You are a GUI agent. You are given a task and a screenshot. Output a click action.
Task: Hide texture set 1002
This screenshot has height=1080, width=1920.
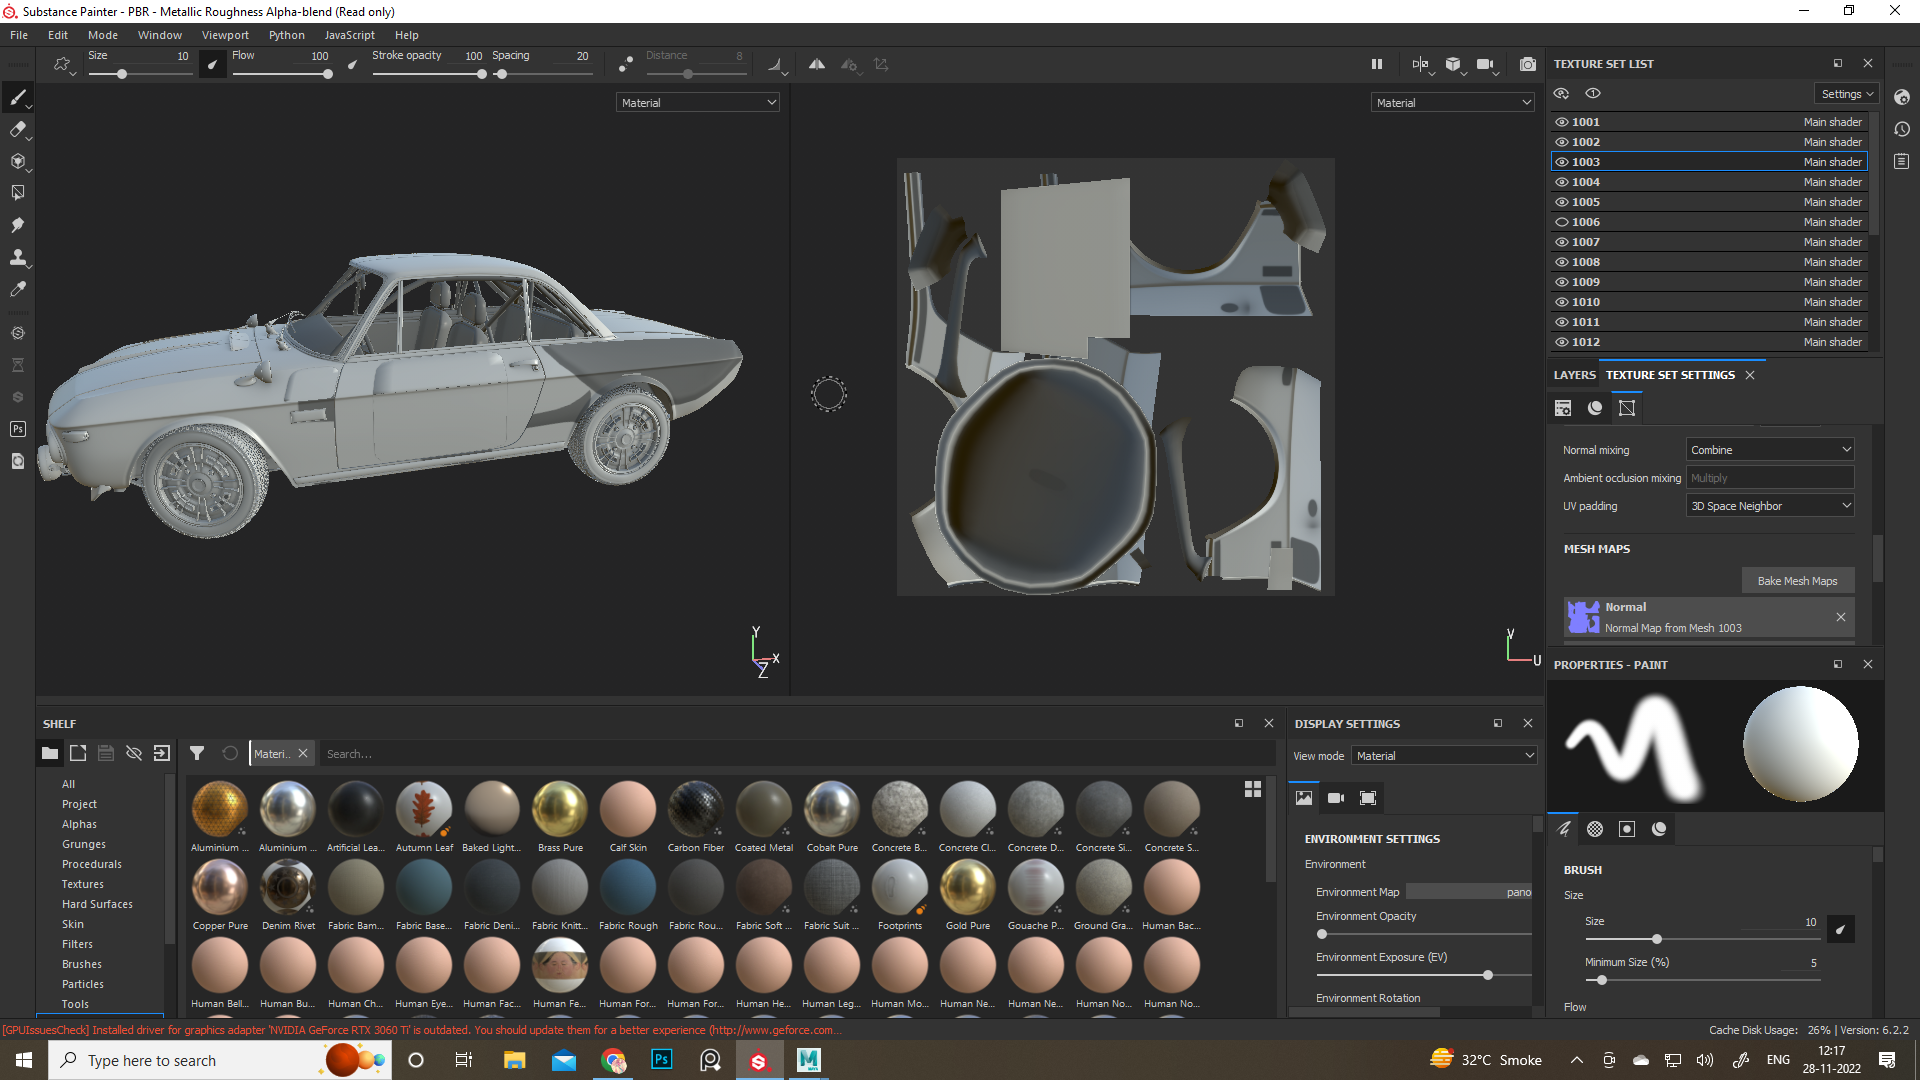click(x=1561, y=142)
